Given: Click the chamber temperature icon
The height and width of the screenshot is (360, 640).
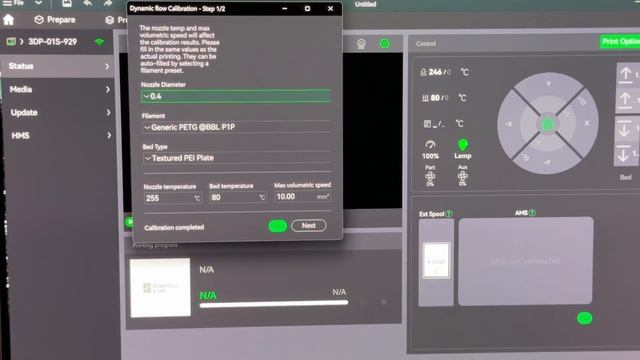Looking at the screenshot, I should click(427, 124).
